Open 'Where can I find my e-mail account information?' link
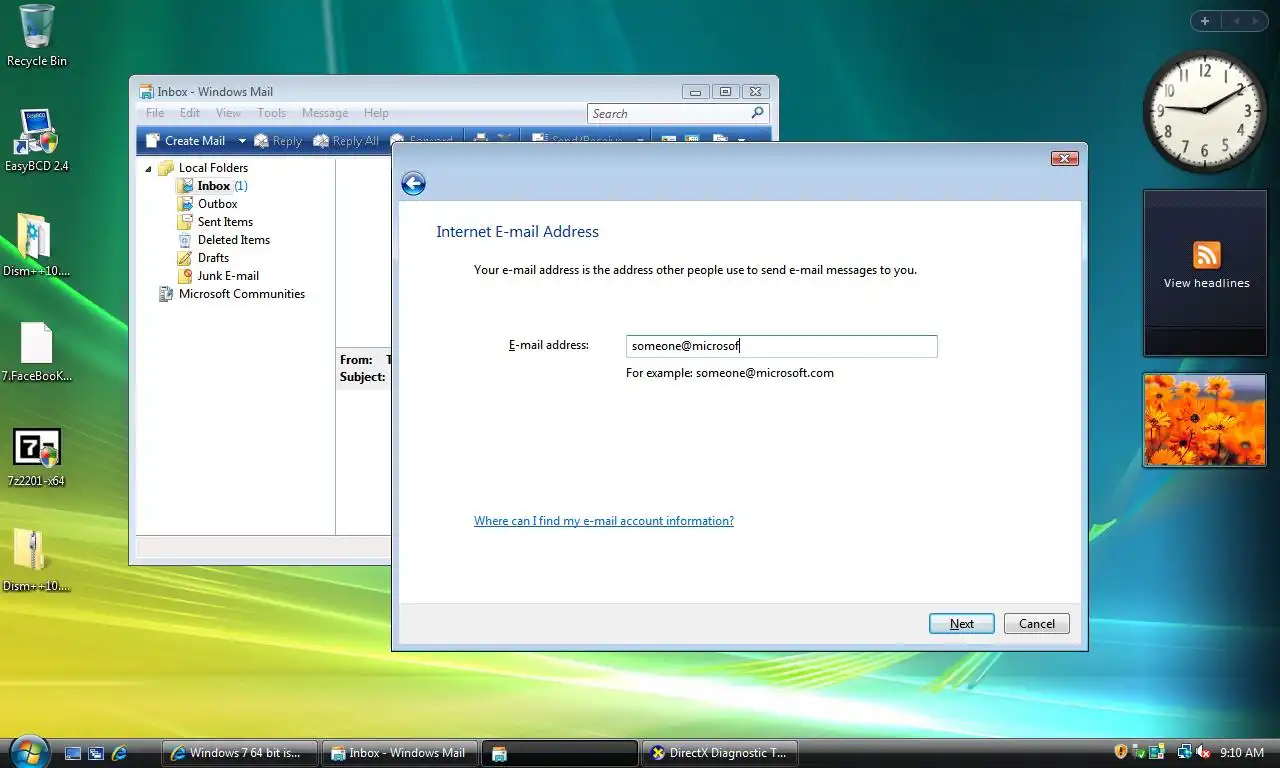This screenshot has width=1280, height=768. pyautogui.click(x=604, y=521)
